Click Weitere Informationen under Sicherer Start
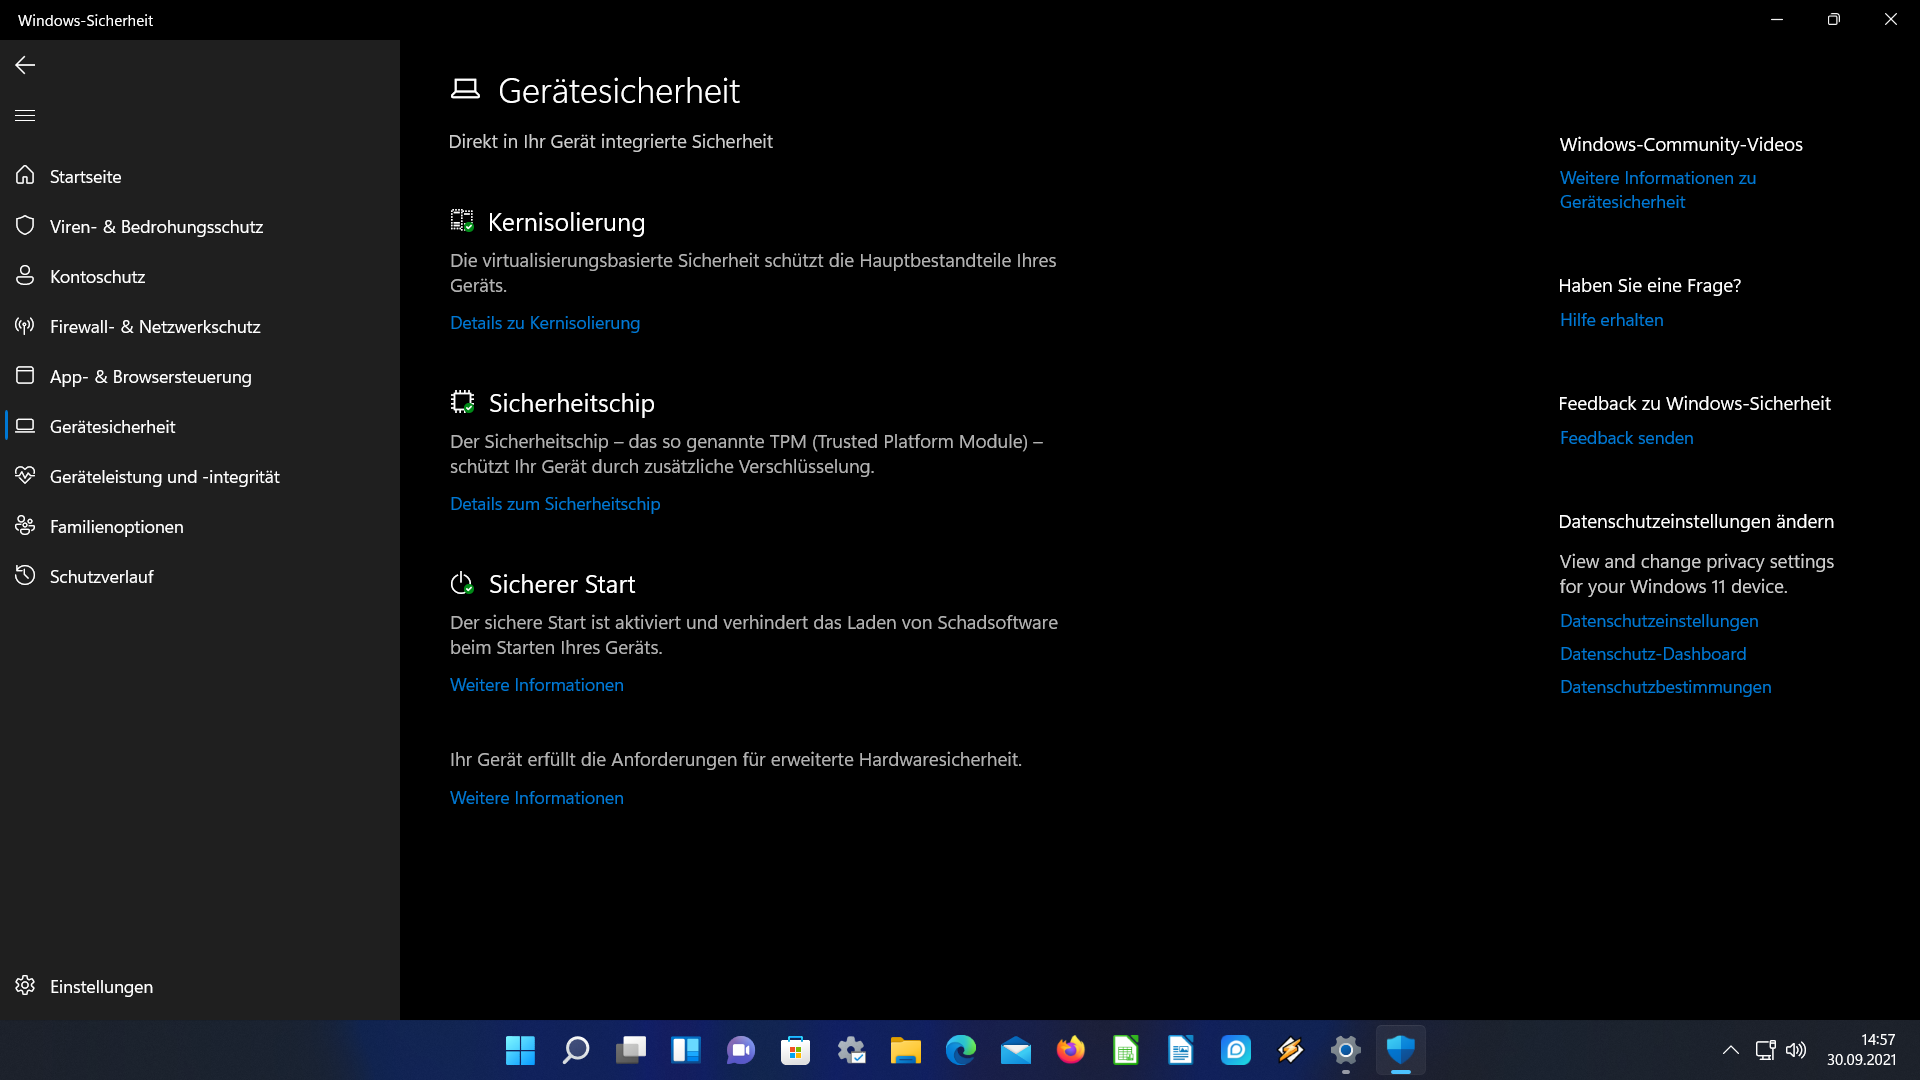Viewport: 1920px width, 1080px height. (x=537, y=685)
